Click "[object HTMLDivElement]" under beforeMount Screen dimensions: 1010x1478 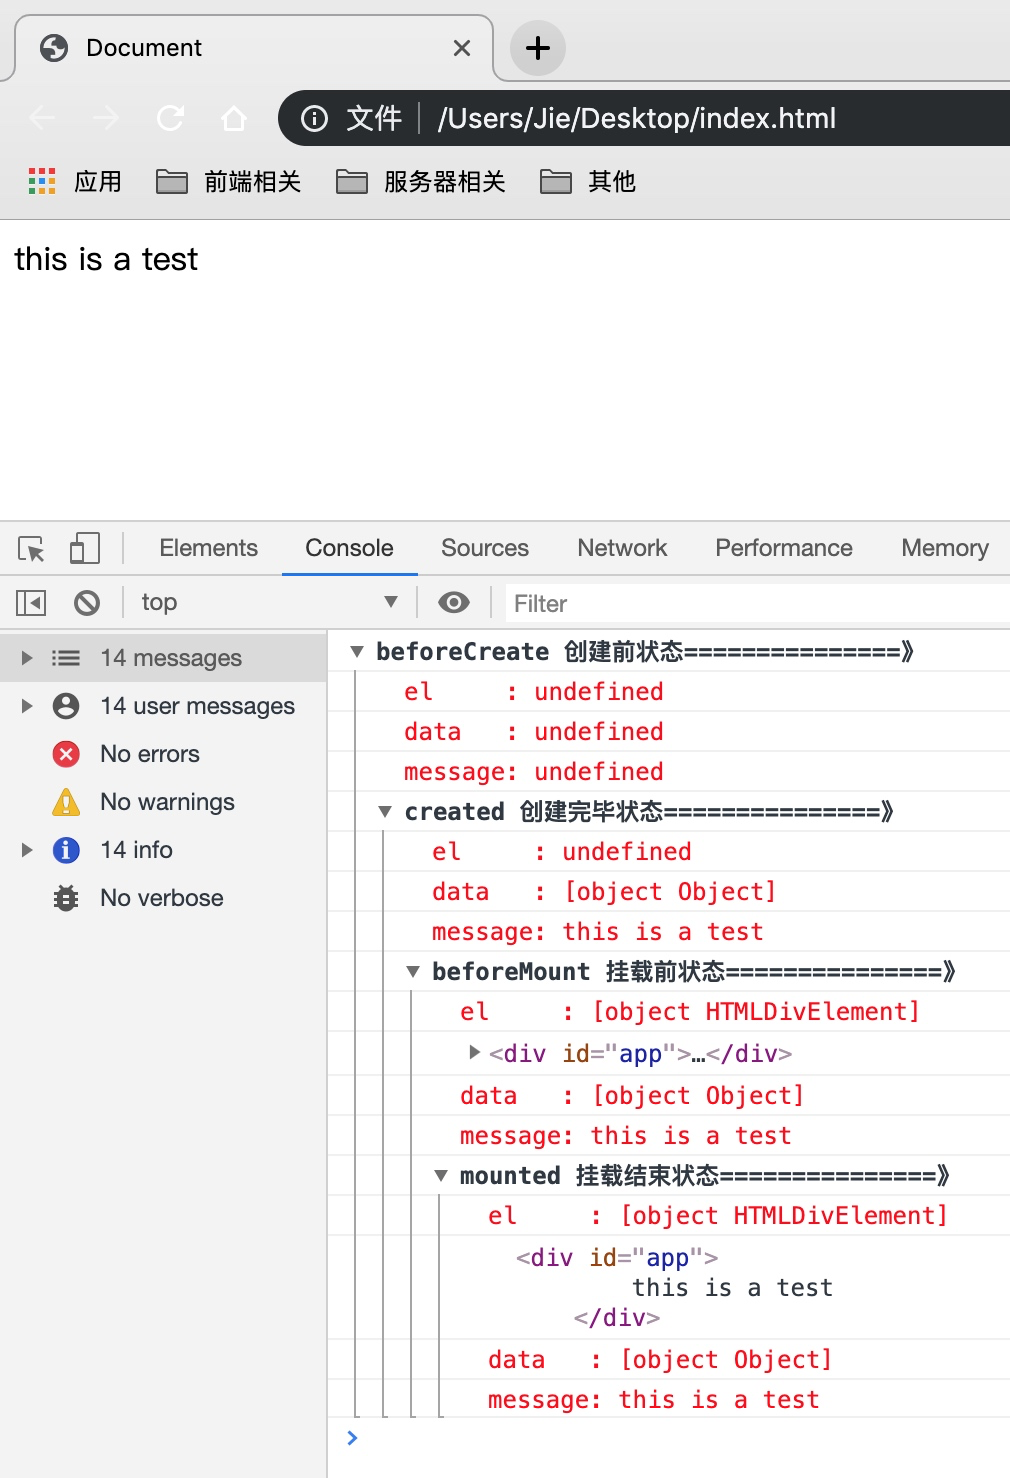(756, 1012)
